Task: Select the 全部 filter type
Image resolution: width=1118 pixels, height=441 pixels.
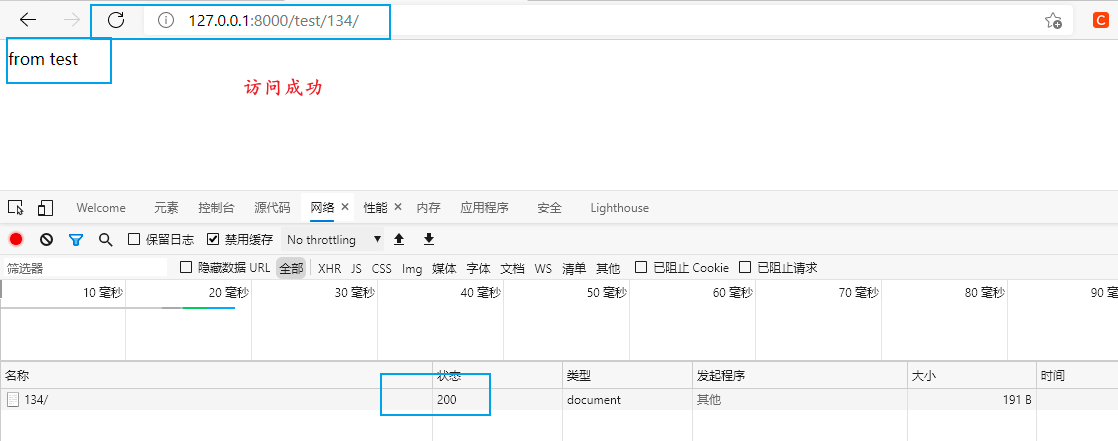Action: [291, 269]
